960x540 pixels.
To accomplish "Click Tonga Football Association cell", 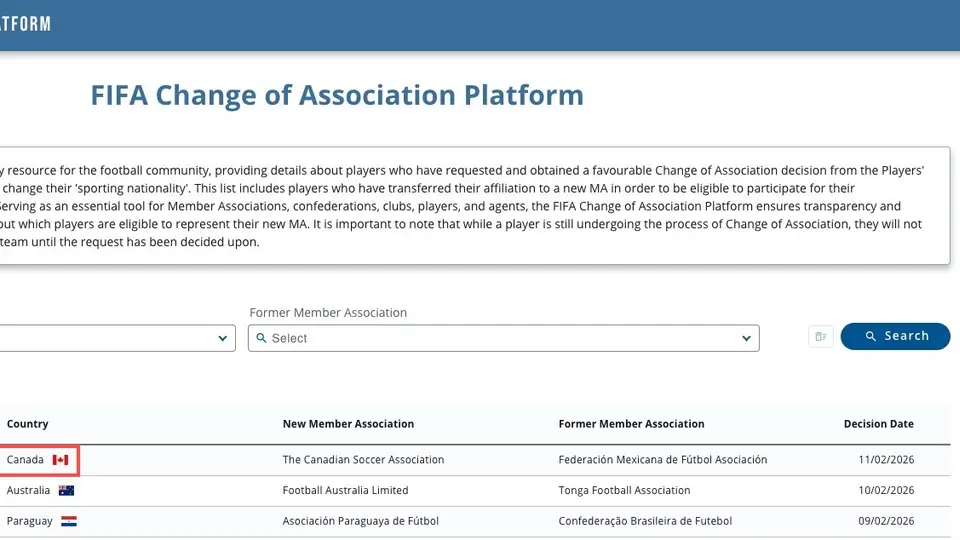I will pyautogui.click(x=624, y=490).
